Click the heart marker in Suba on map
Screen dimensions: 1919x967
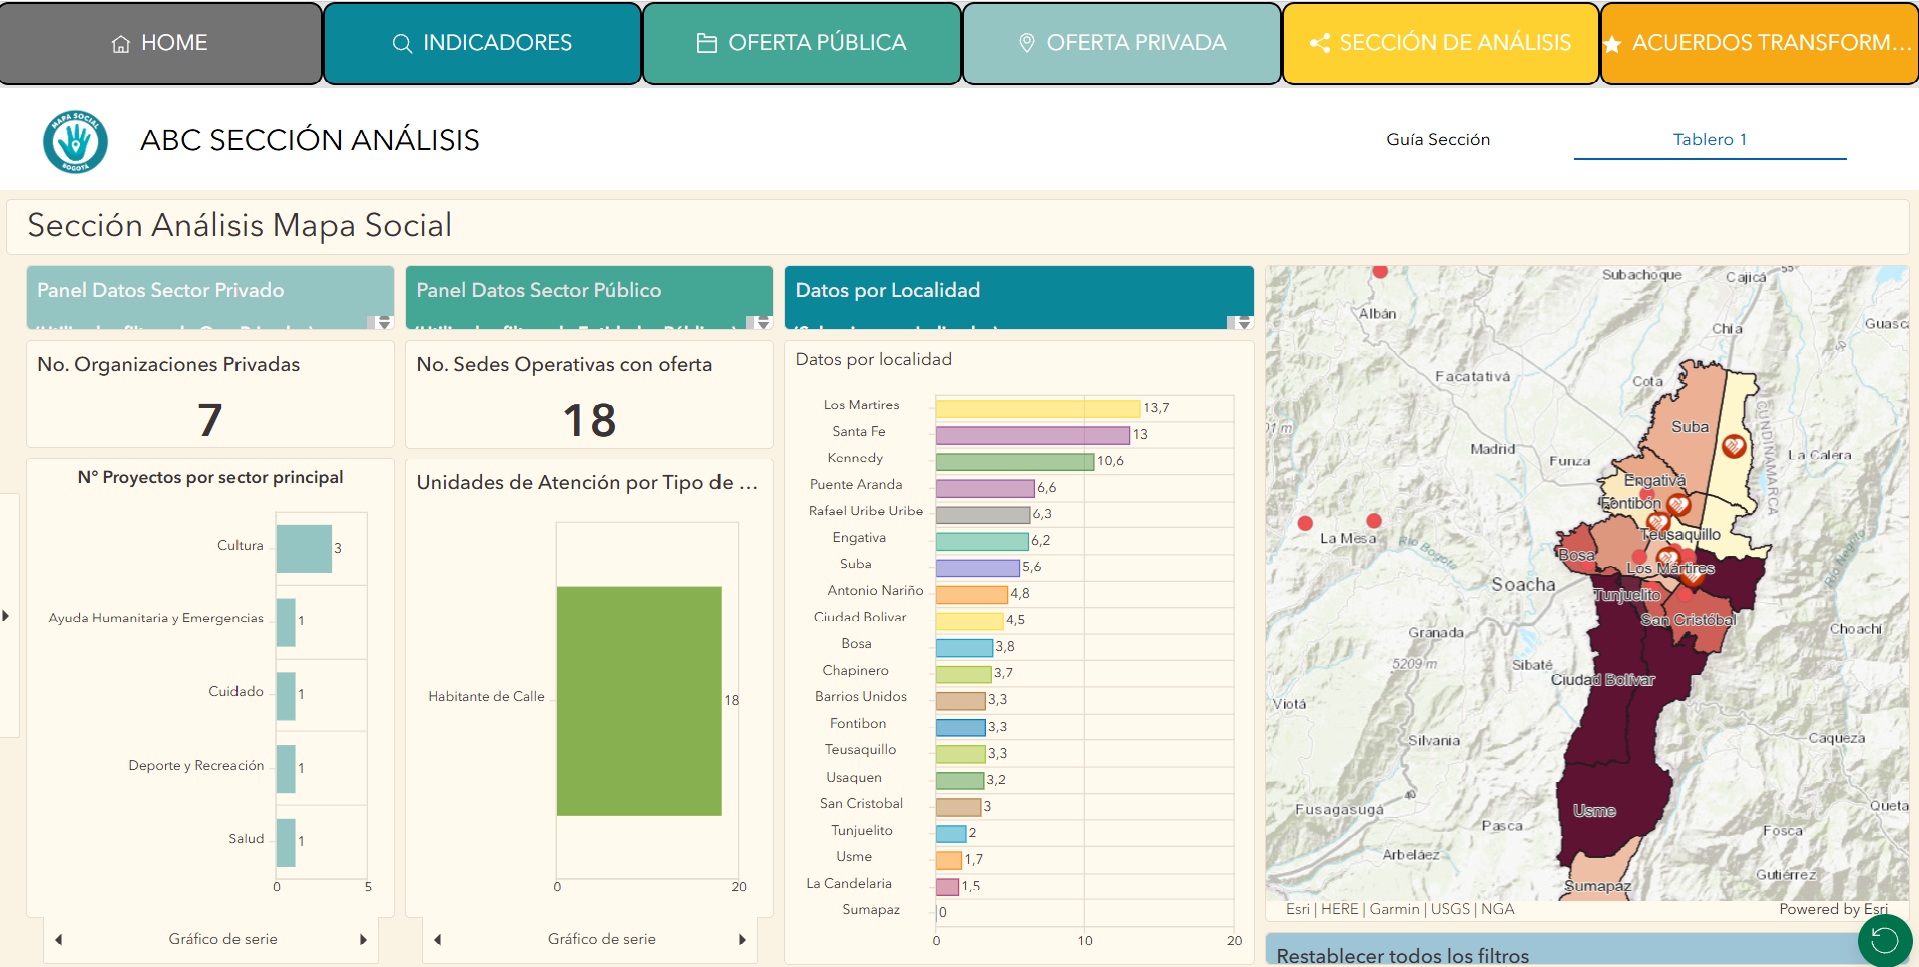click(1734, 446)
